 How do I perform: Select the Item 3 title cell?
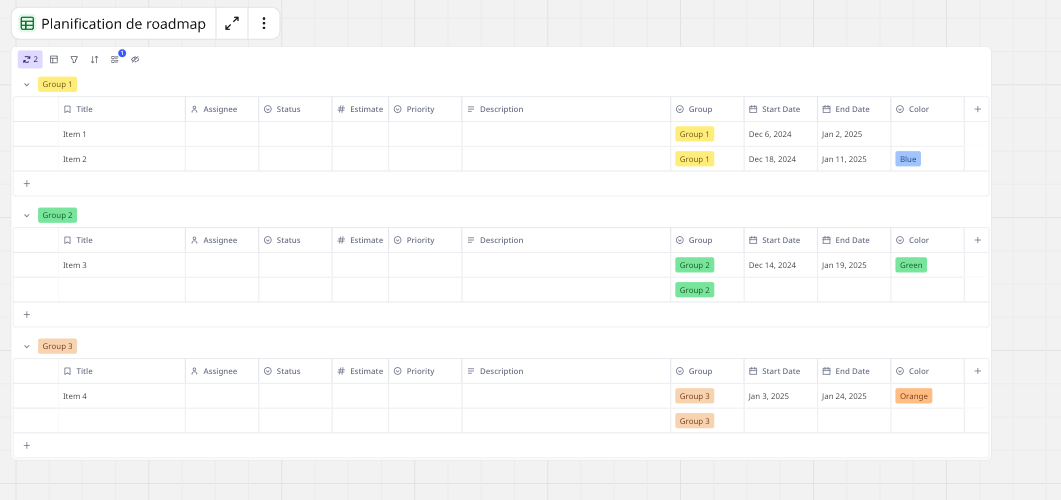point(122,265)
